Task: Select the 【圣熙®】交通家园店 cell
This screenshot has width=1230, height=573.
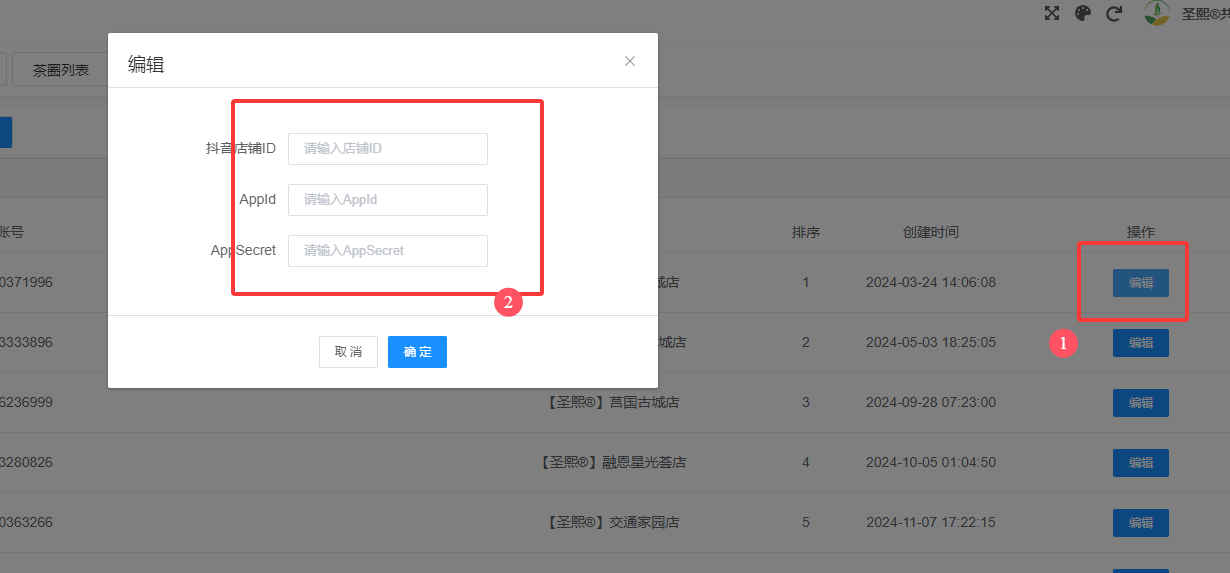Action: [613, 523]
